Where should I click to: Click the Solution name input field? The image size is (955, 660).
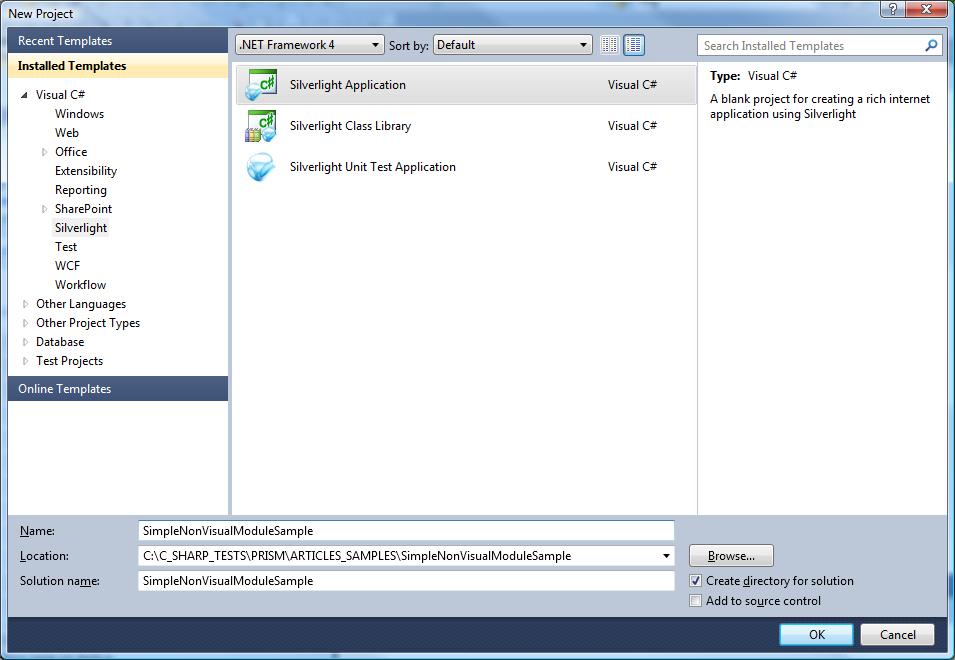pos(406,581)
